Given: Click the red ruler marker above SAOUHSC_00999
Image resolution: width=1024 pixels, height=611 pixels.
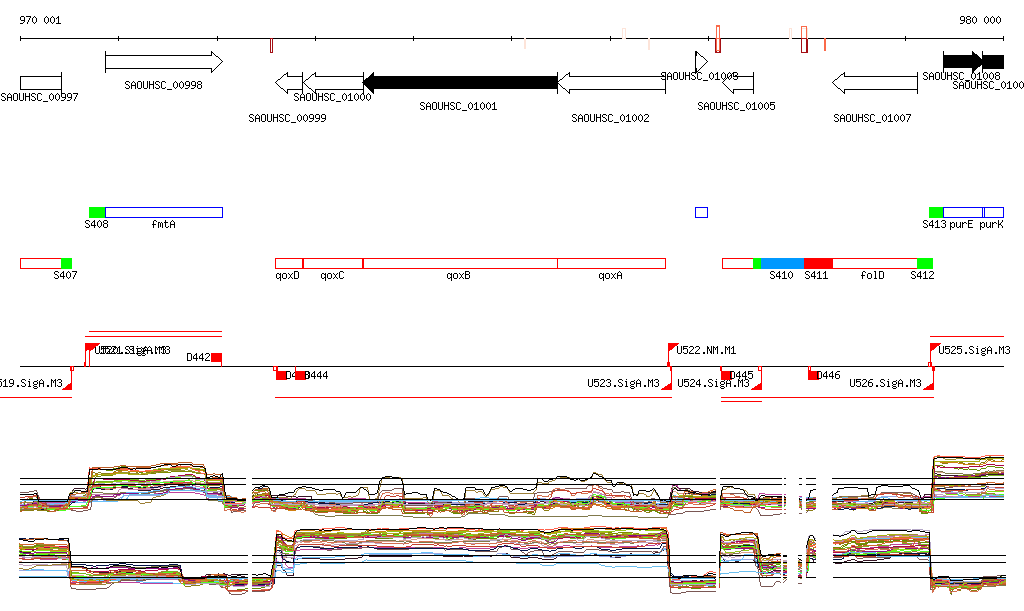Looking at the screenshot, I should click(271, 46).
